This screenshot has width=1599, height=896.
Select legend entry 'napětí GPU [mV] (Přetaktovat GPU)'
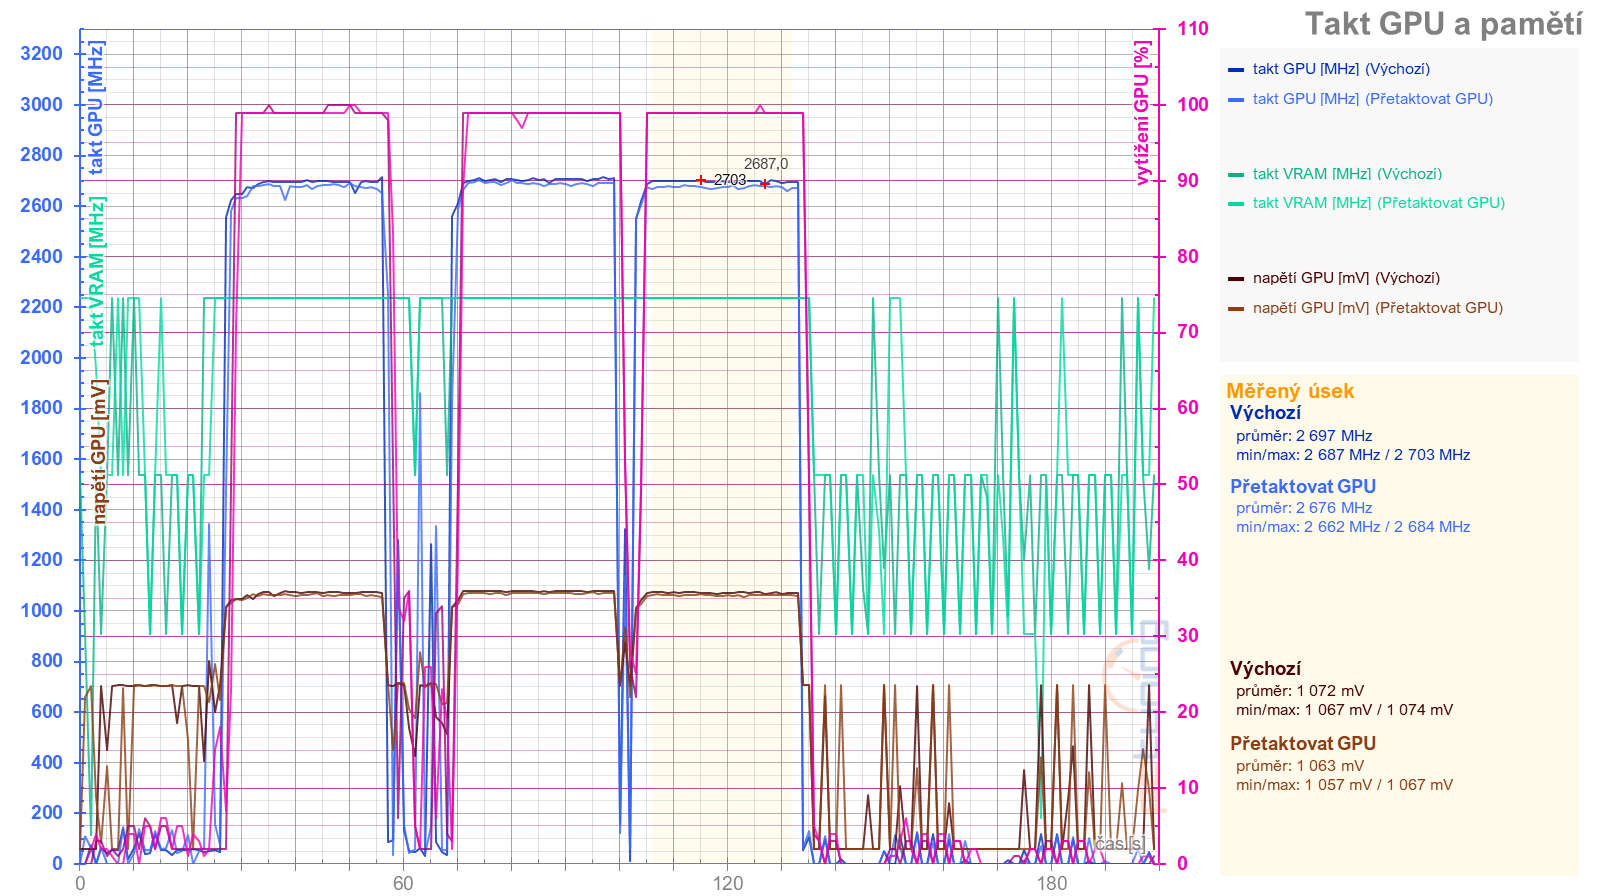click(1377, 308)
